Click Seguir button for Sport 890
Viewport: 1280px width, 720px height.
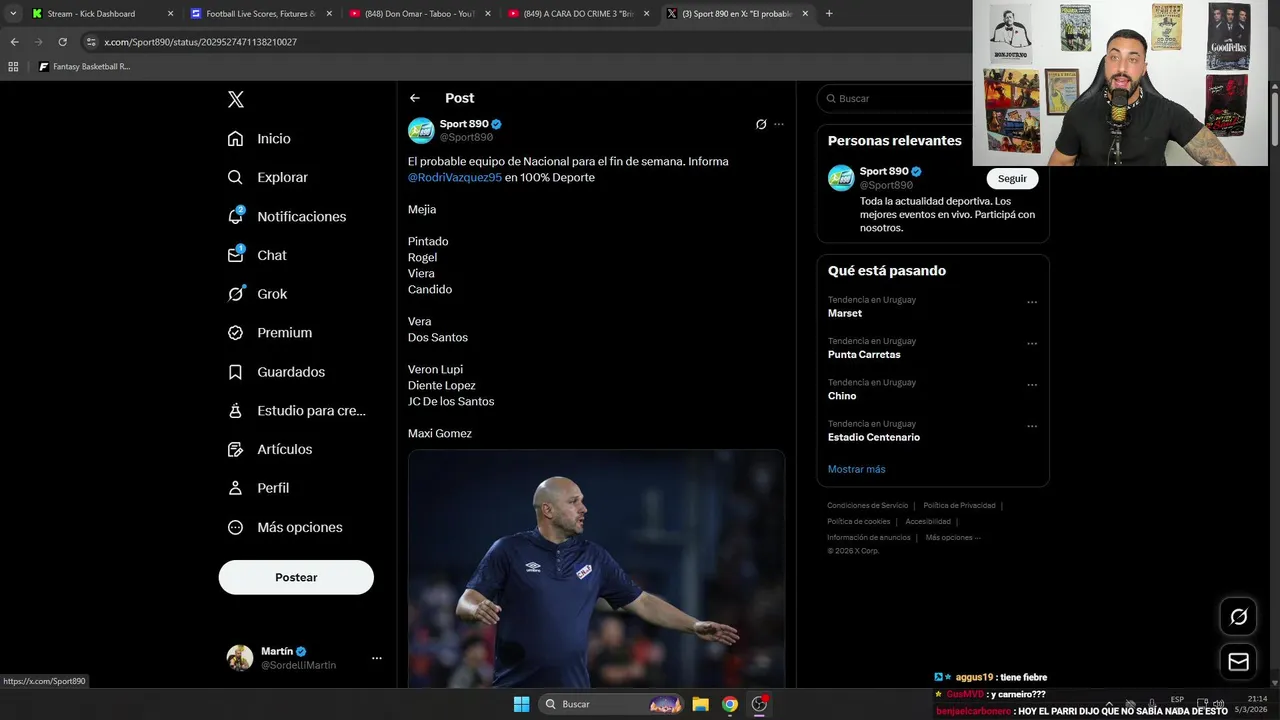click(x=1012, y=178)
